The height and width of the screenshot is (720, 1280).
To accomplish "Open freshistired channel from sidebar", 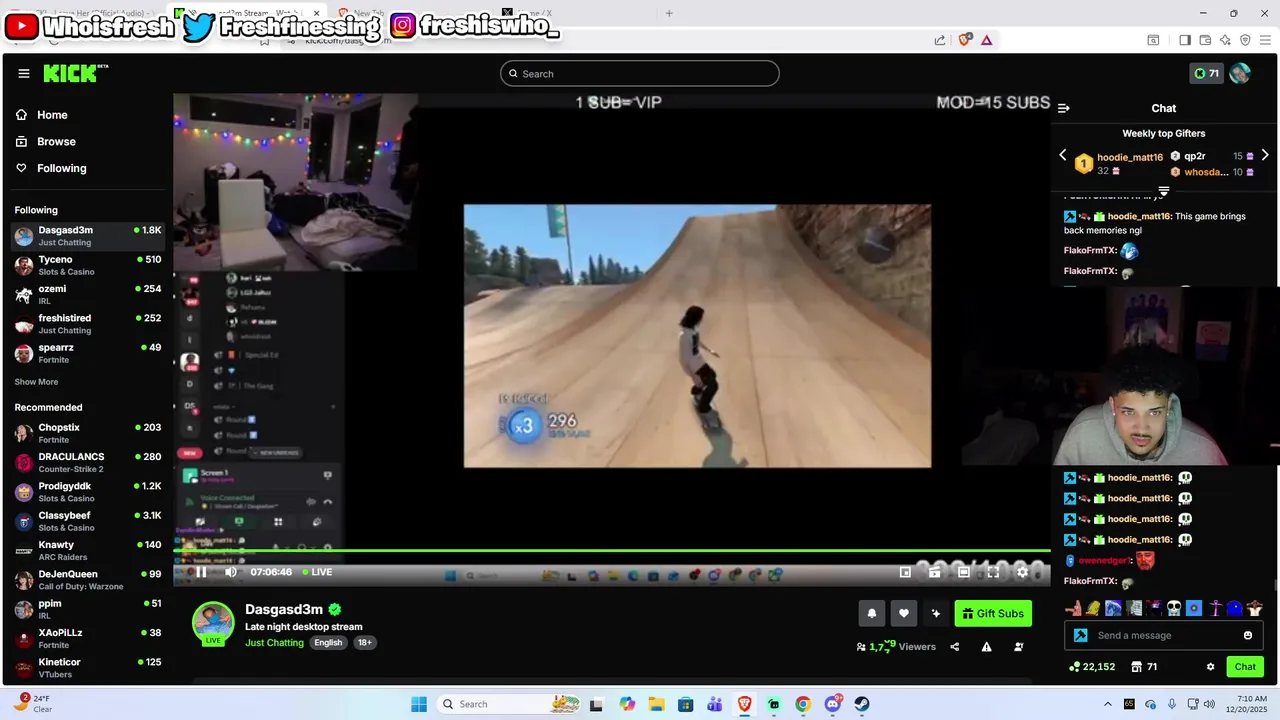I will pyautogui.click(x=88, y=324).
